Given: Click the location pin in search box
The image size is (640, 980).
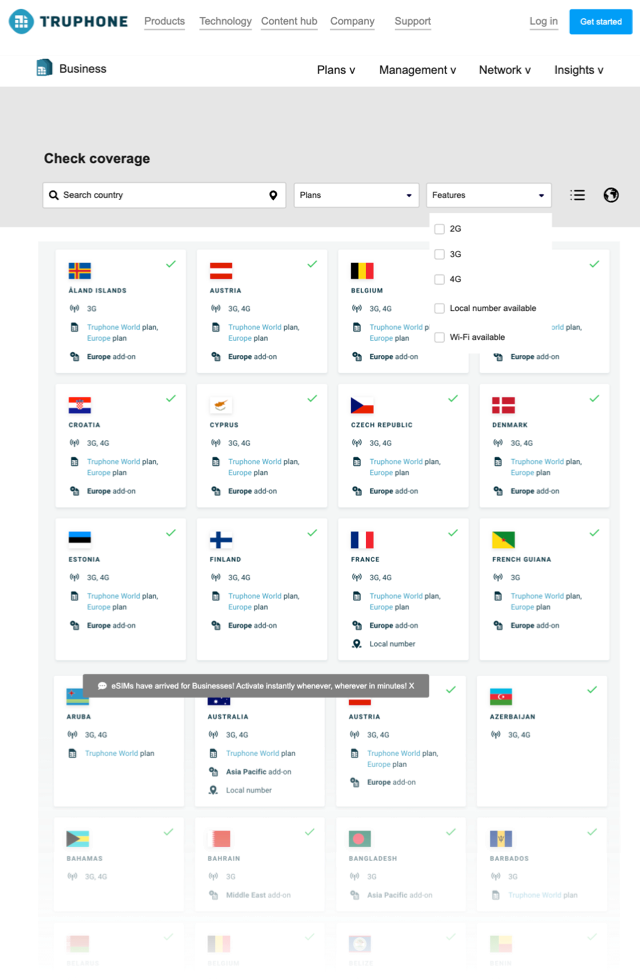Looking at the screenshot, I should click(273, 195).
